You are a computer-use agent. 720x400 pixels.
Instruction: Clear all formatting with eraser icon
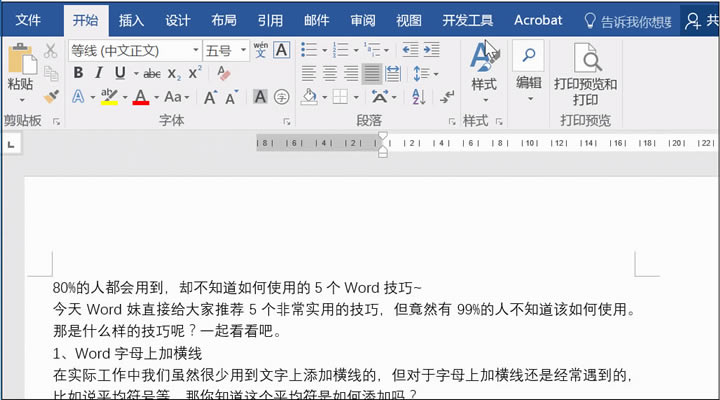click(224, 73)
